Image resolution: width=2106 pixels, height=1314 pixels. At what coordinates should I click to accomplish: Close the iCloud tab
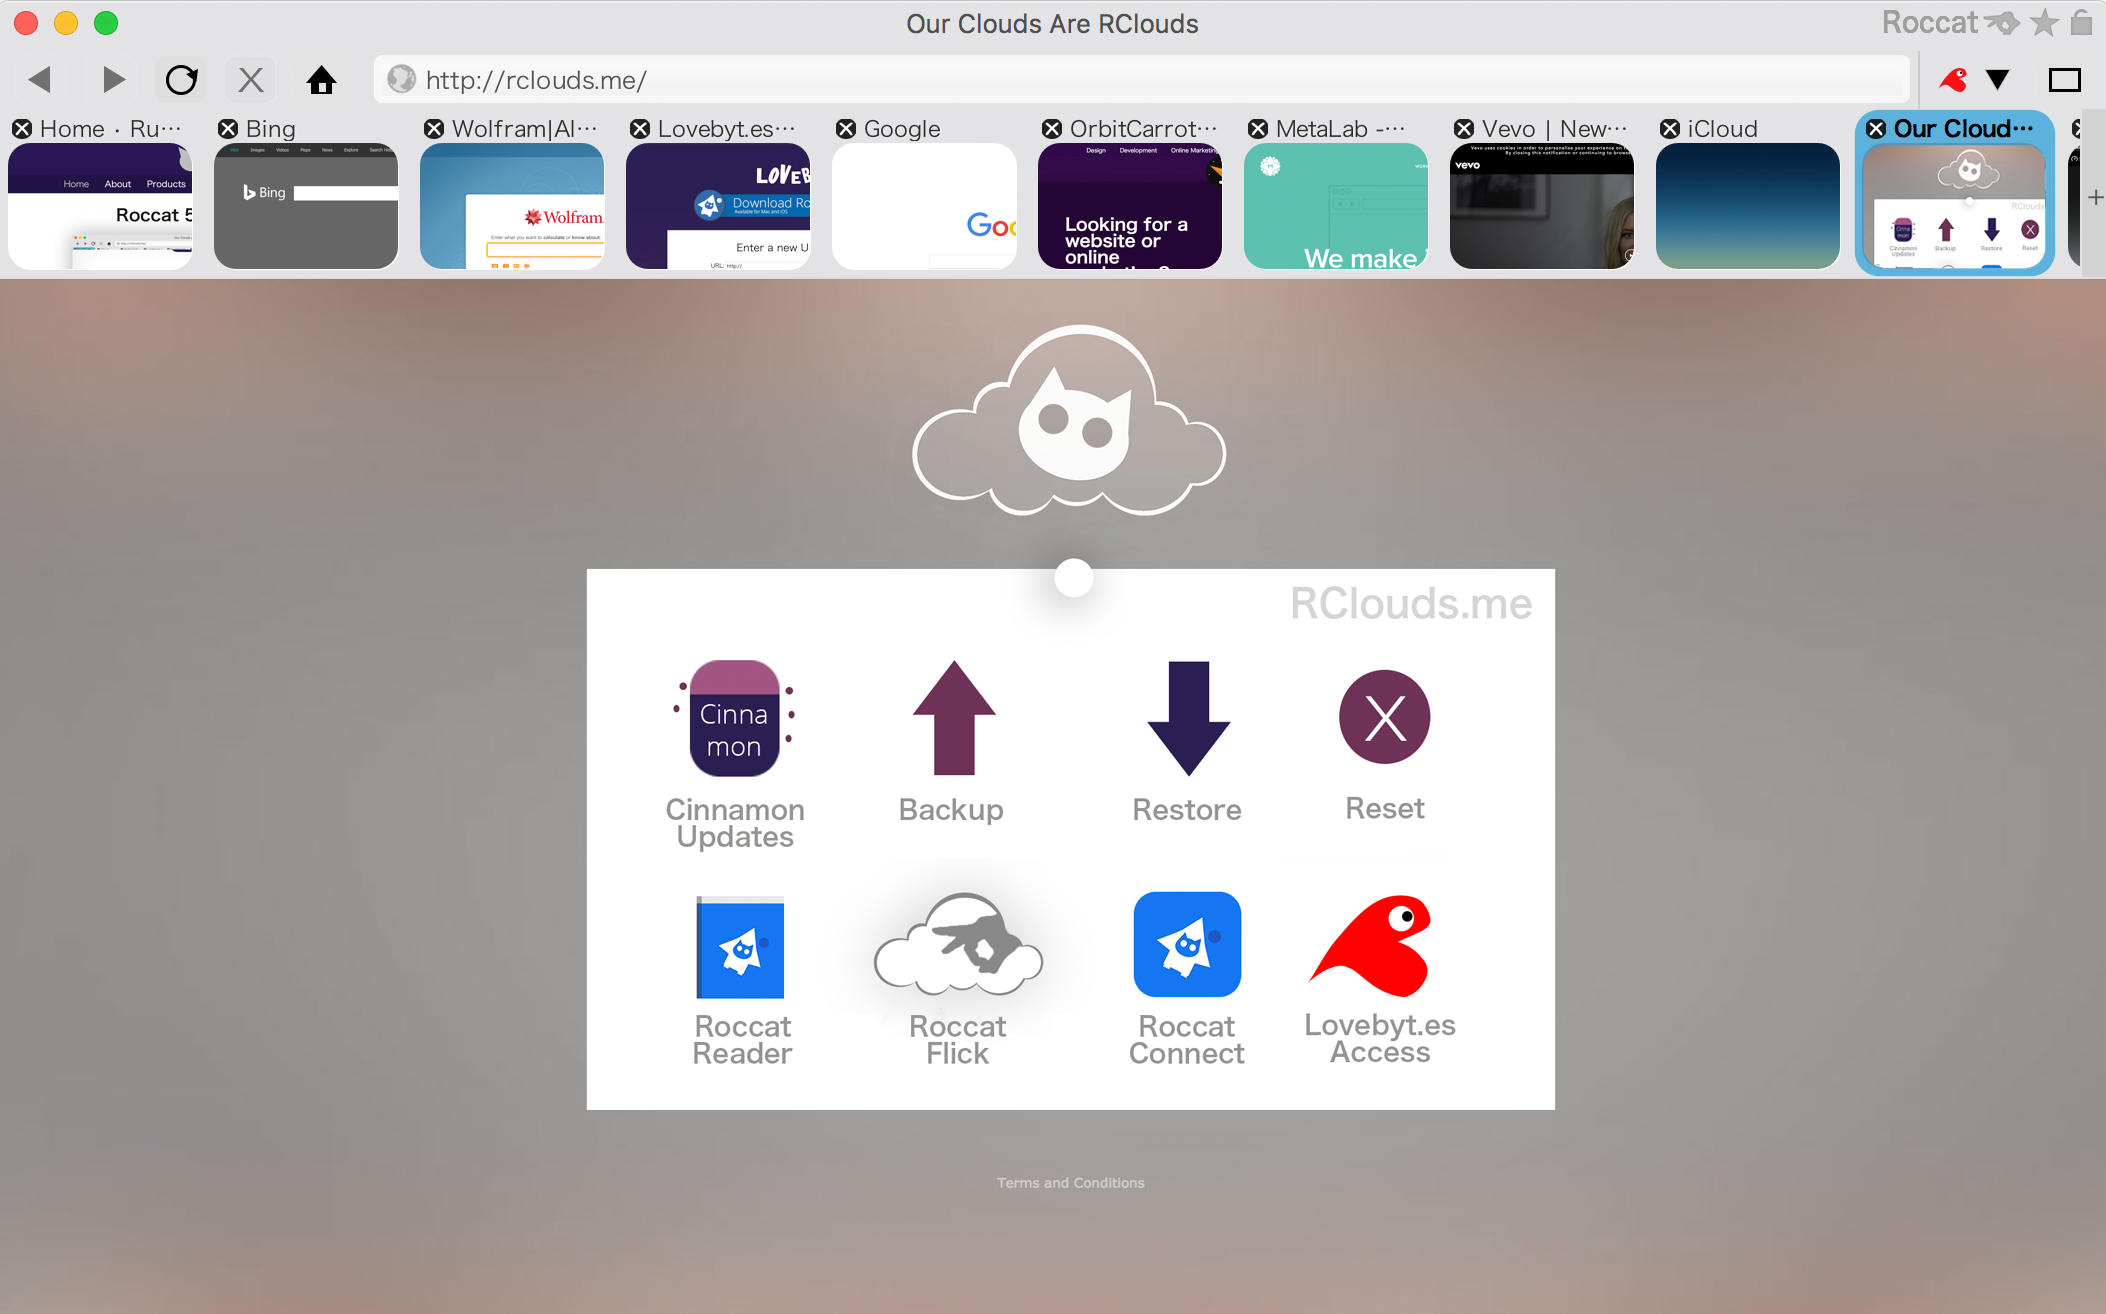(1670, 129)
